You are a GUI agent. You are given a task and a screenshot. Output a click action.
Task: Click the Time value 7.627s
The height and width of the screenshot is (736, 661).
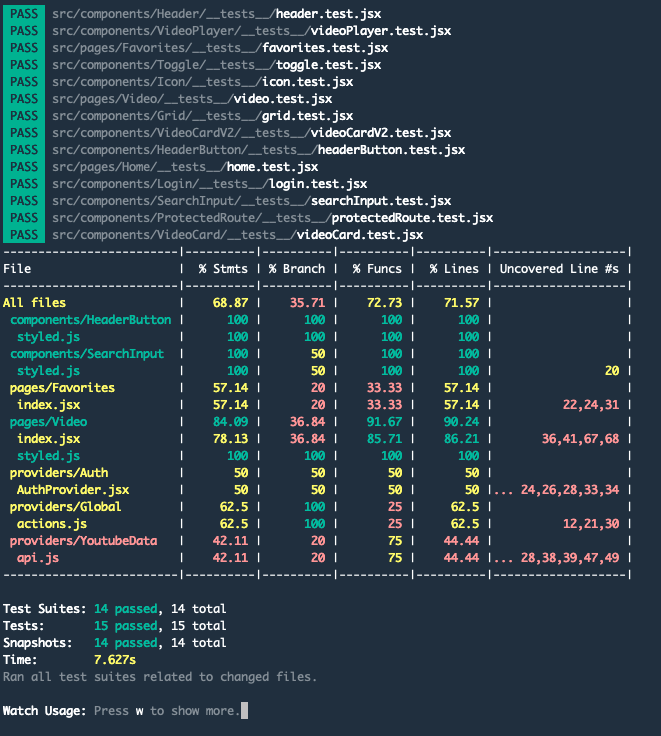pos(115,660)
